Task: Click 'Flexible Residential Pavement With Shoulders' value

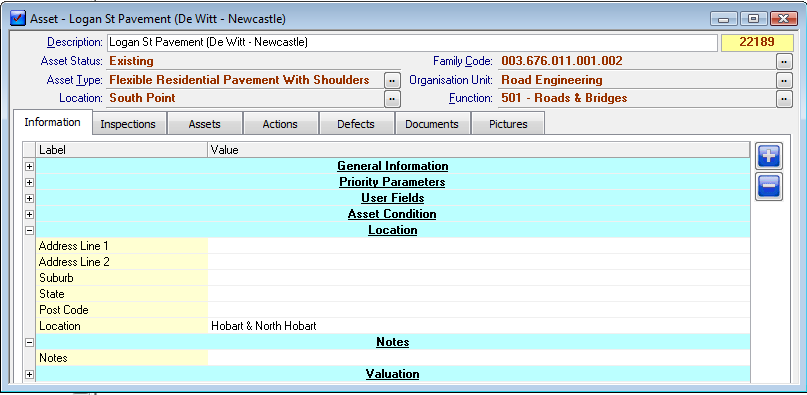Action: (239, 80)
